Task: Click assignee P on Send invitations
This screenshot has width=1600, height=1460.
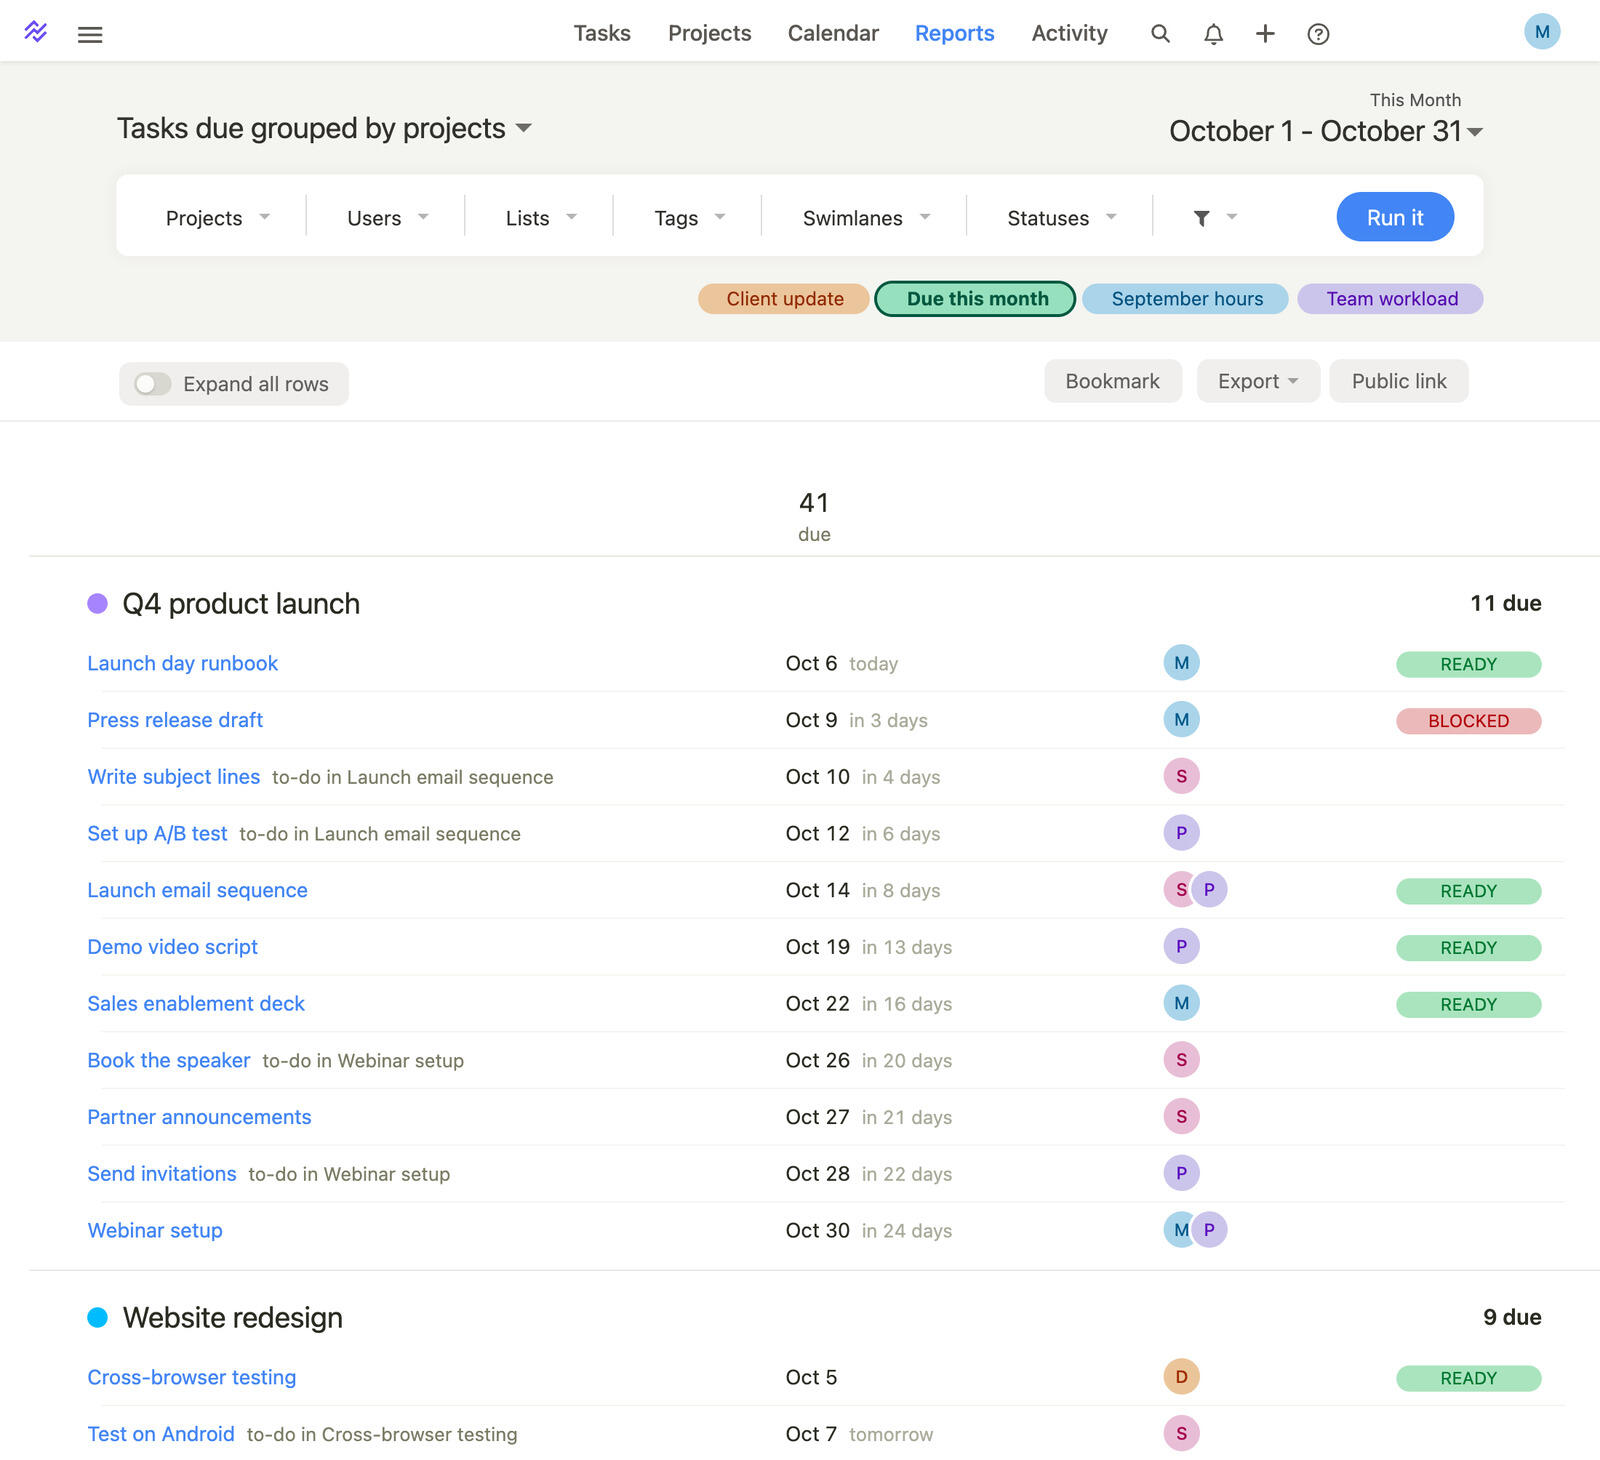Action: tap(1181, 1173)
